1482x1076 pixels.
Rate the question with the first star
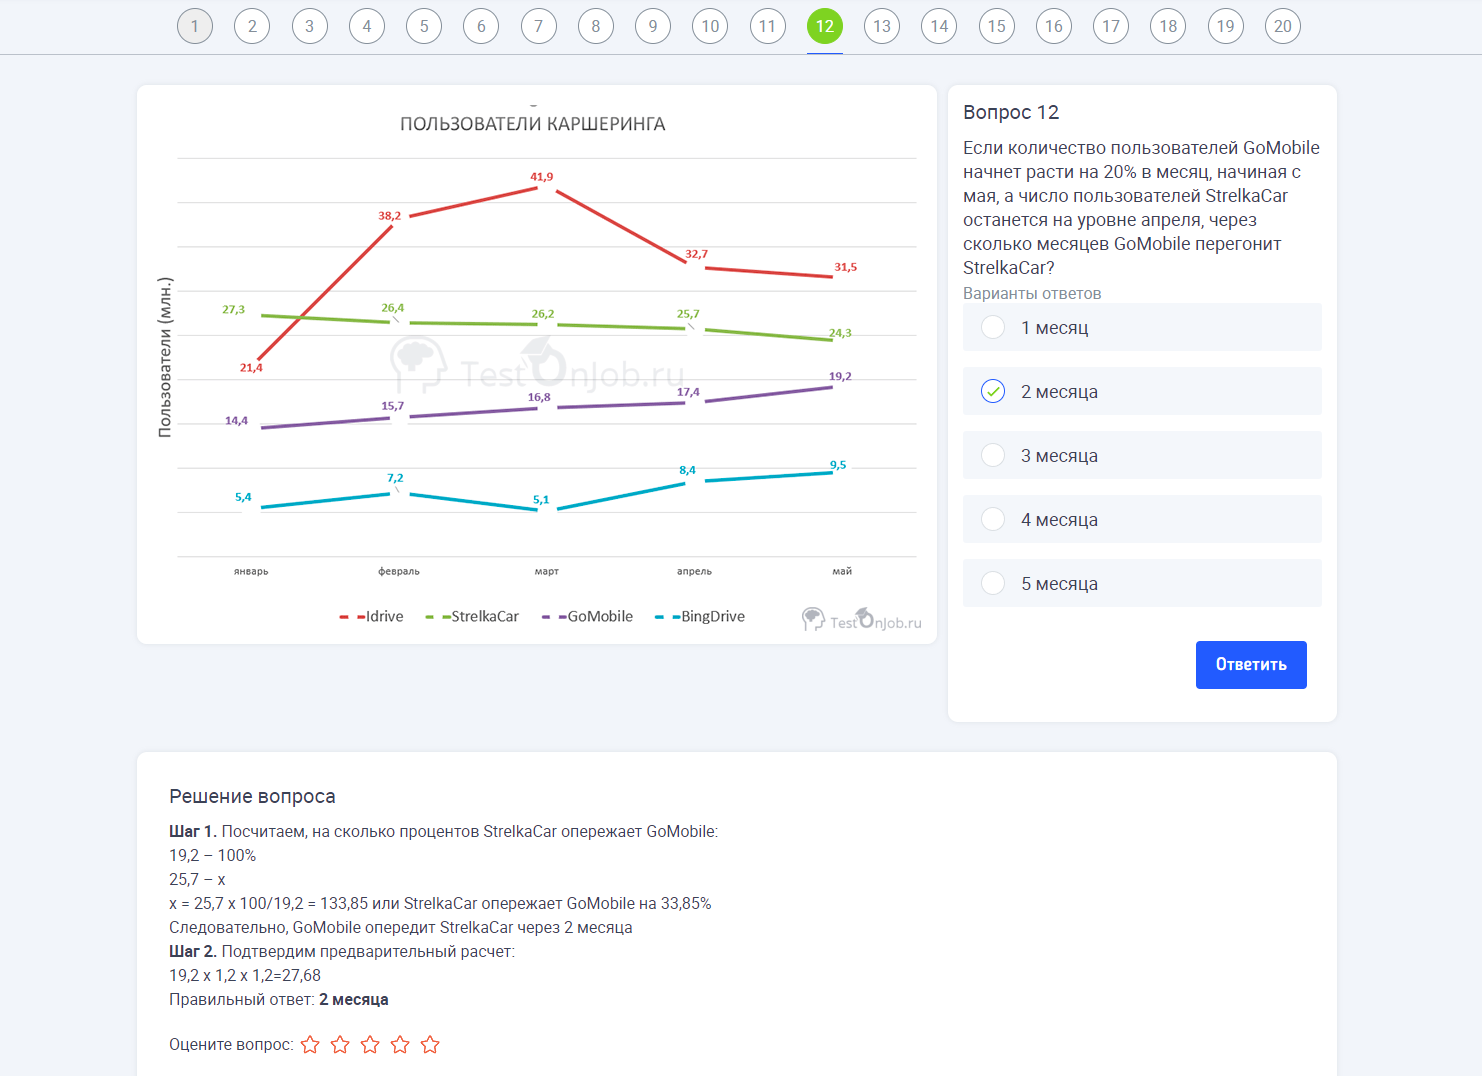pos(310,1045)
